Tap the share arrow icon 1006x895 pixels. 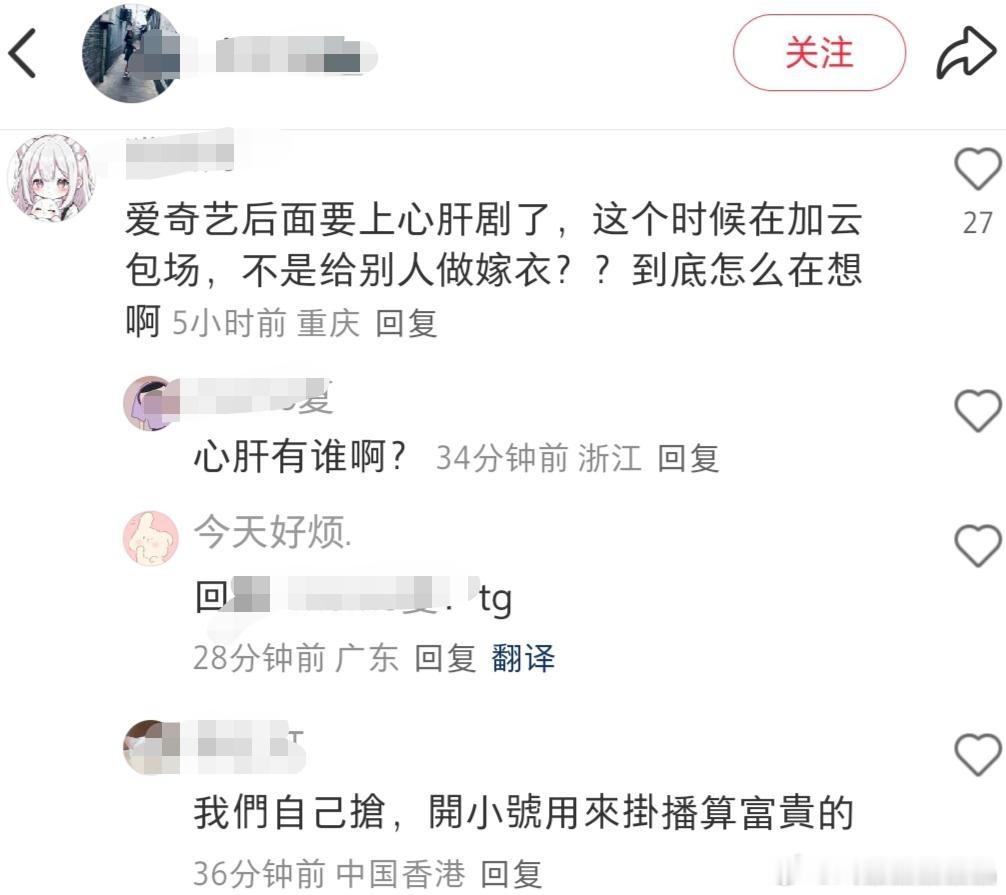point(966,53)
